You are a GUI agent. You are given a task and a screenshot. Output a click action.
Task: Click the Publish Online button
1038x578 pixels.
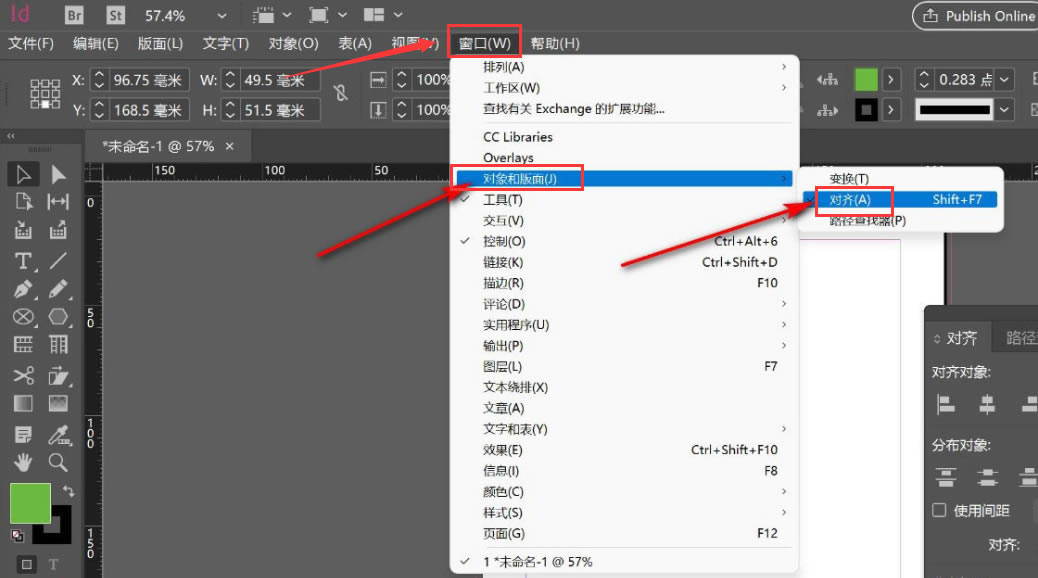tap(975, 16)
